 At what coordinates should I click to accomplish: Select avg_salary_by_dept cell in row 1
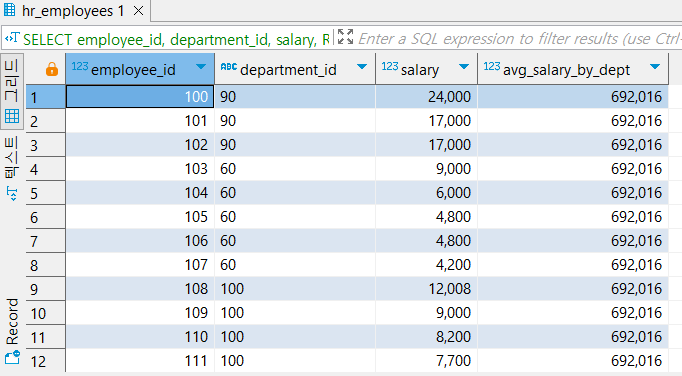[x=573, y=97]
